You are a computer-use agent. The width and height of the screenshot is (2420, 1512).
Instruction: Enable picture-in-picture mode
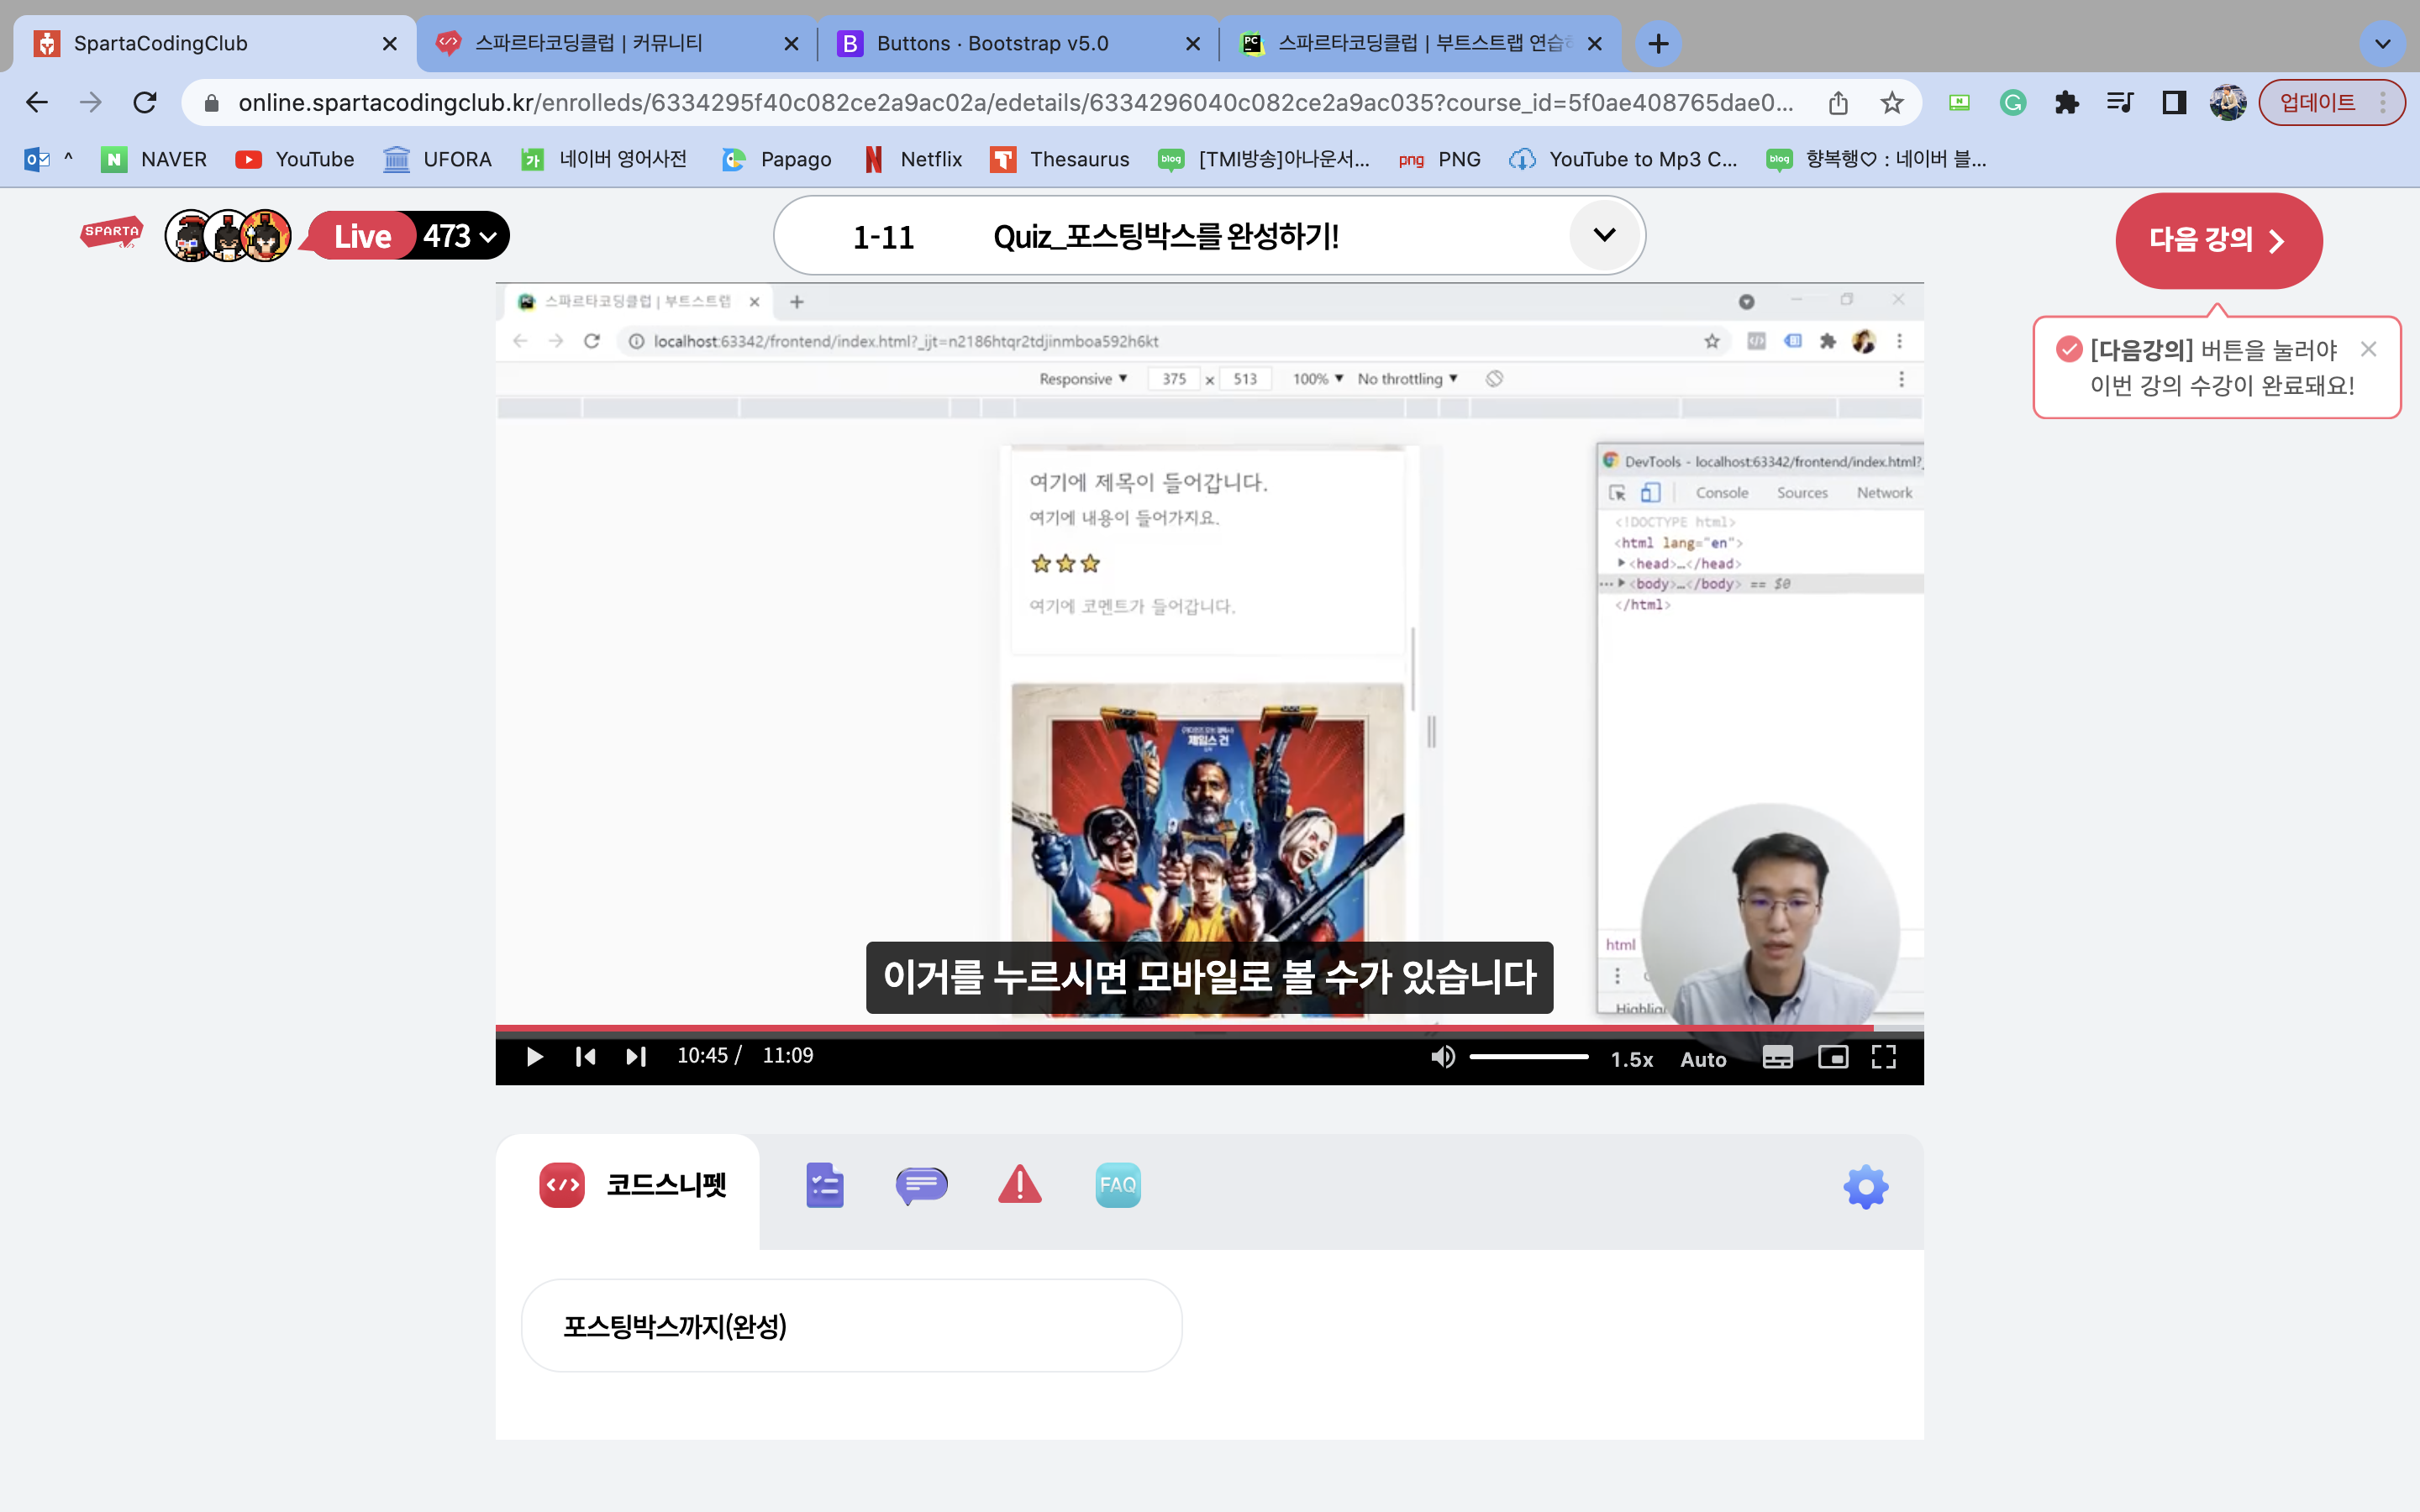1832,1057
